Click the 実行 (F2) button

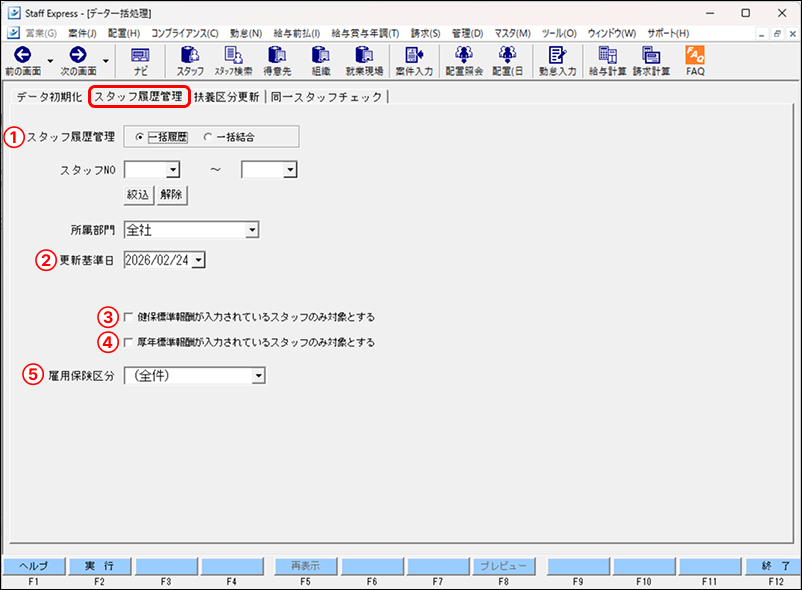[x=98, y=565]
